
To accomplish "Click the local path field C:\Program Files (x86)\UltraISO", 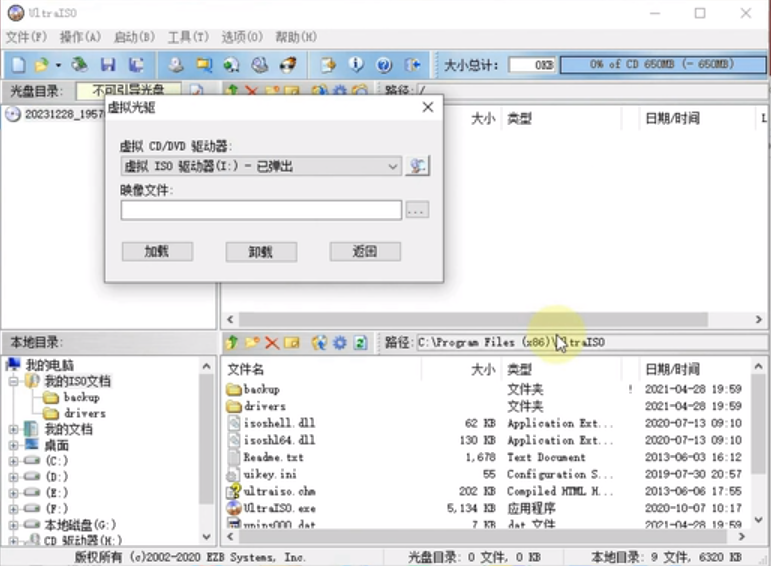I will (590, 342).
